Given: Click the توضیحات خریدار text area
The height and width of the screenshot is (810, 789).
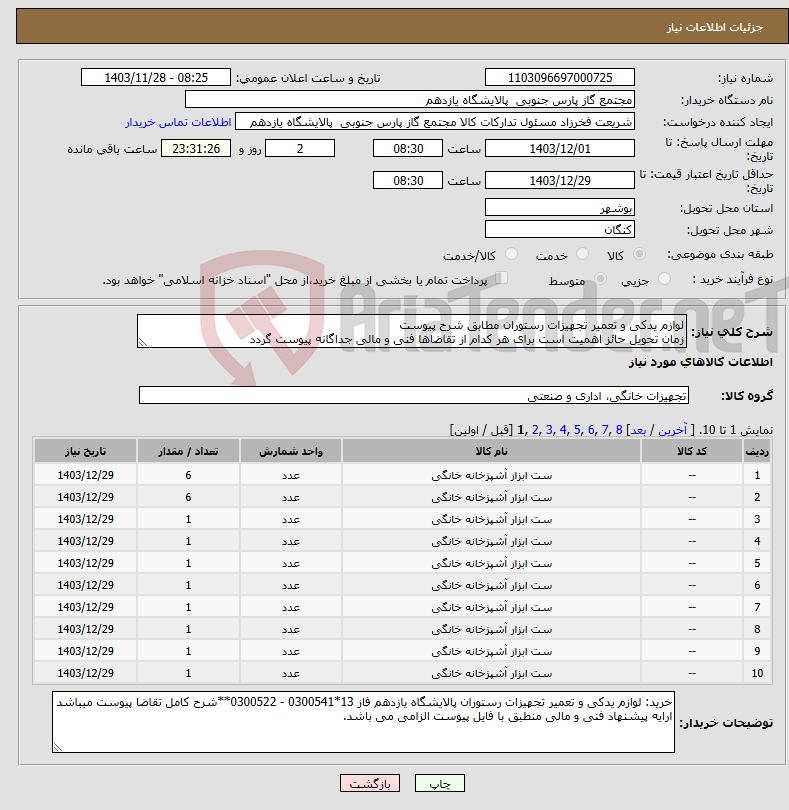Looking at the screenshot, I should [x=363, y=722].
